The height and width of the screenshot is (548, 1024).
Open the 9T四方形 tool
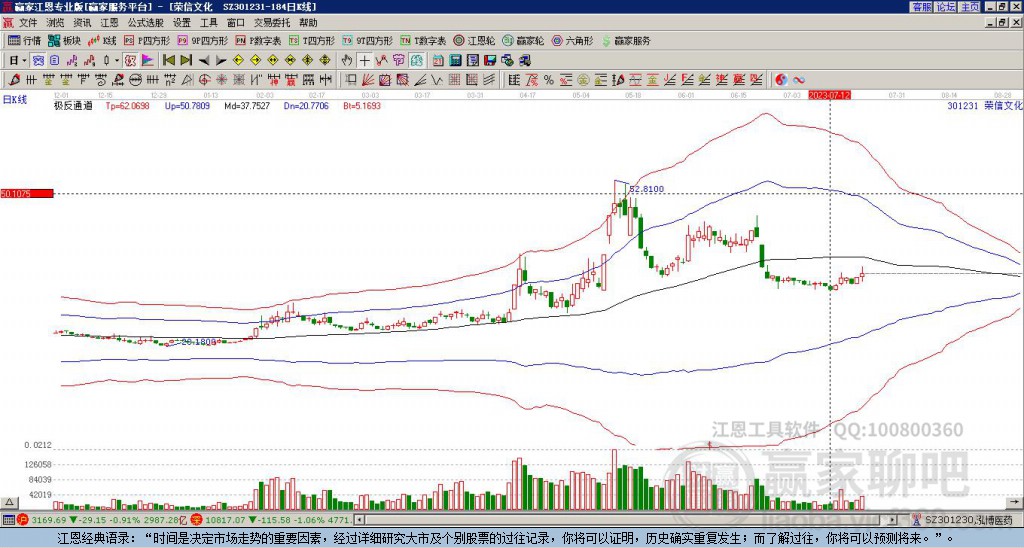[x=368, y=40]
